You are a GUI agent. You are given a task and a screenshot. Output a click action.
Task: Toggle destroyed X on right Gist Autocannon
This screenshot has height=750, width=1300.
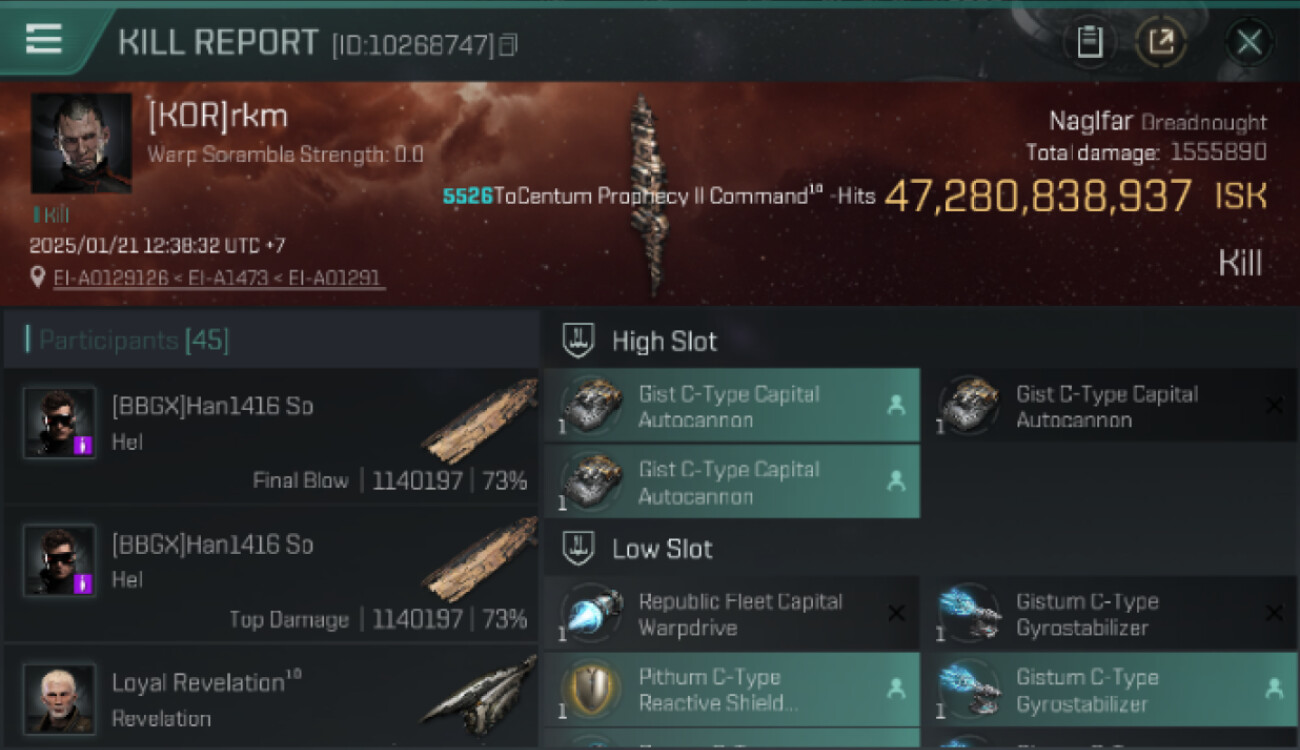pos(1274,405)
